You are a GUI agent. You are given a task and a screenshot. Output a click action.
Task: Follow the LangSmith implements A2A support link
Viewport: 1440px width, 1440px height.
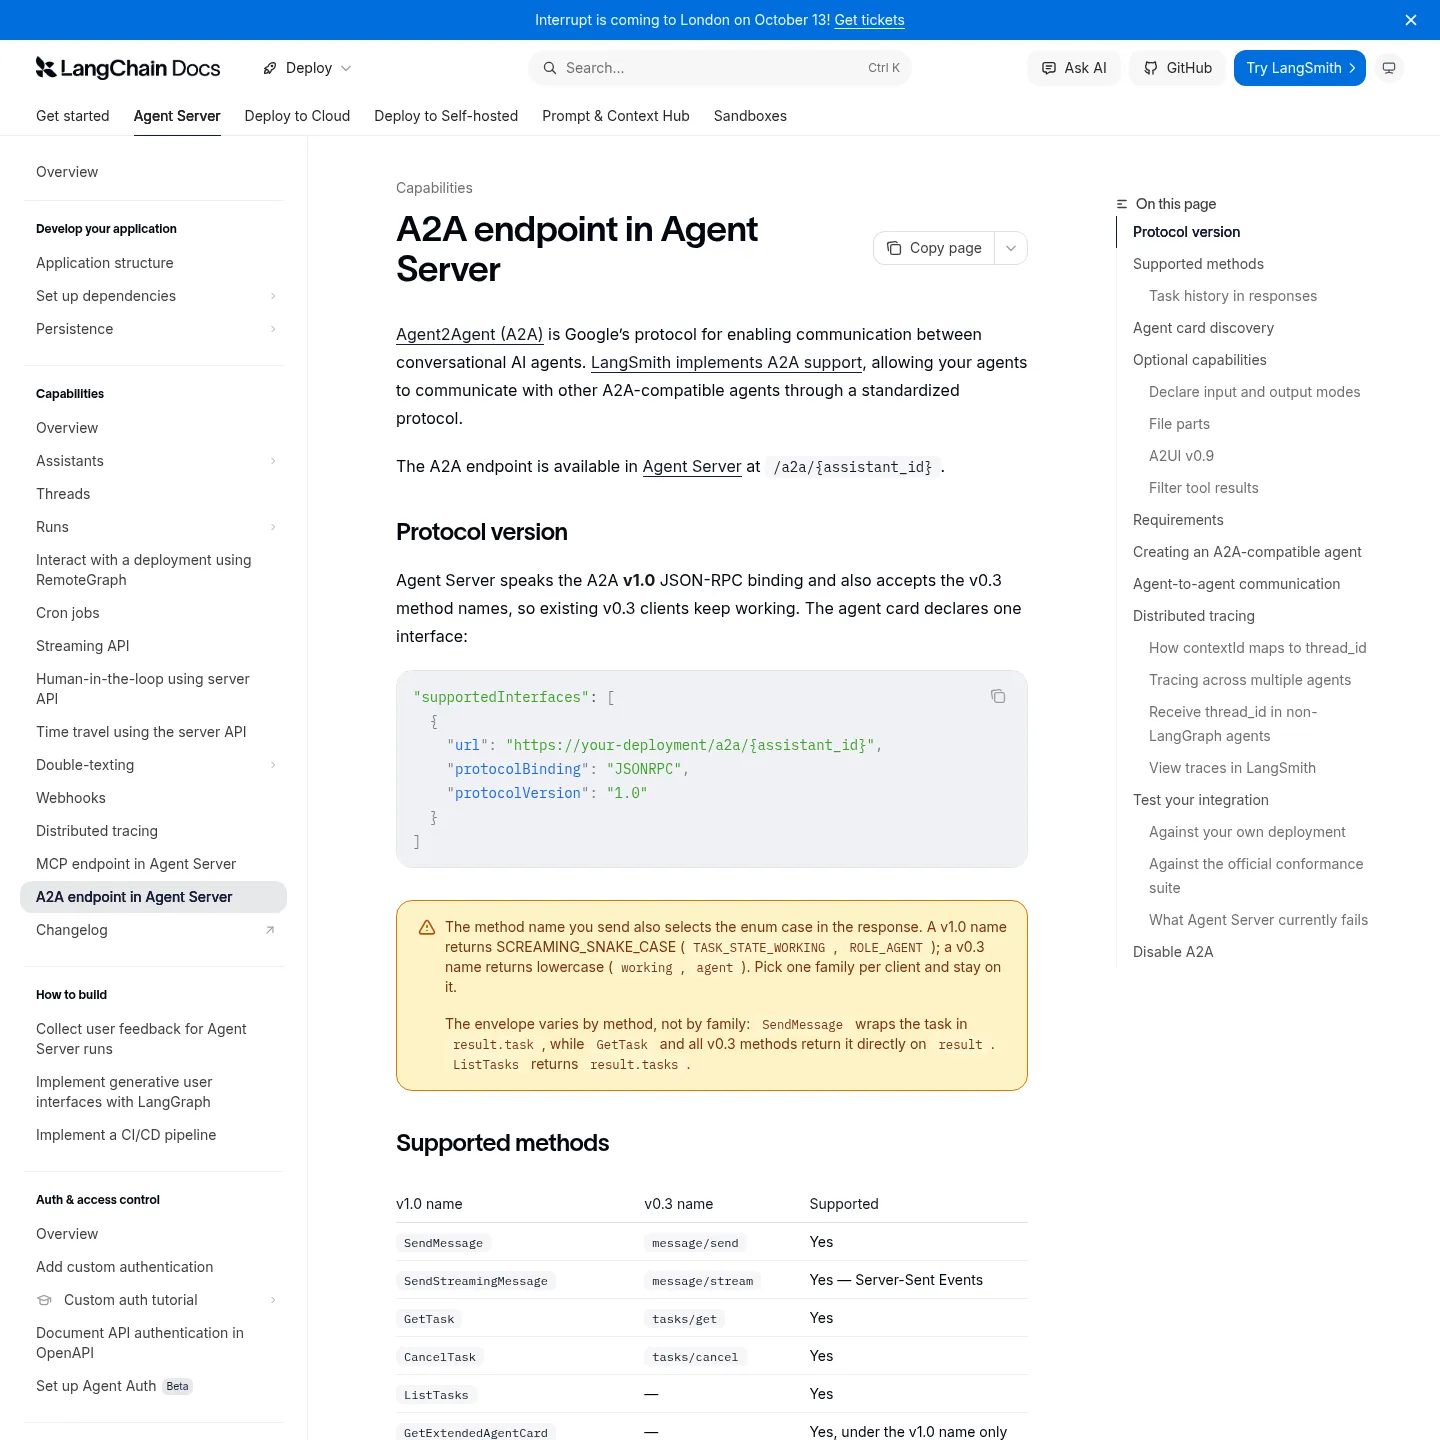[x=727, y=362]
